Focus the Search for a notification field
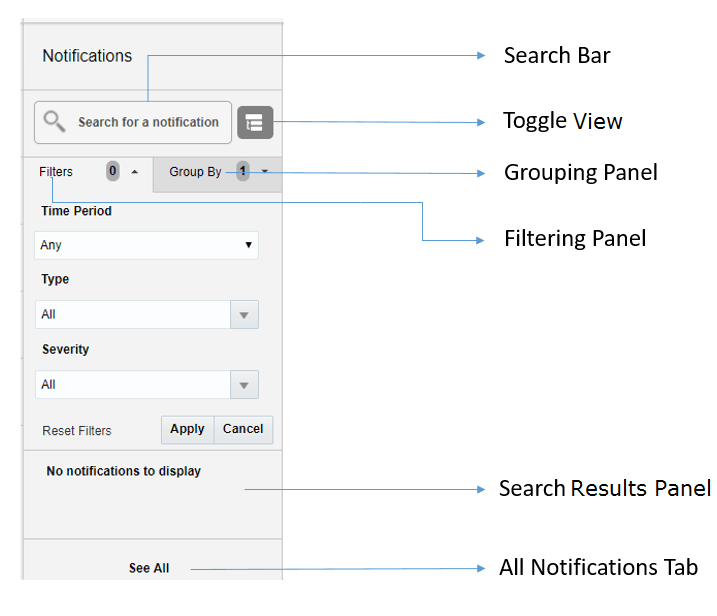 coord(133,123)
